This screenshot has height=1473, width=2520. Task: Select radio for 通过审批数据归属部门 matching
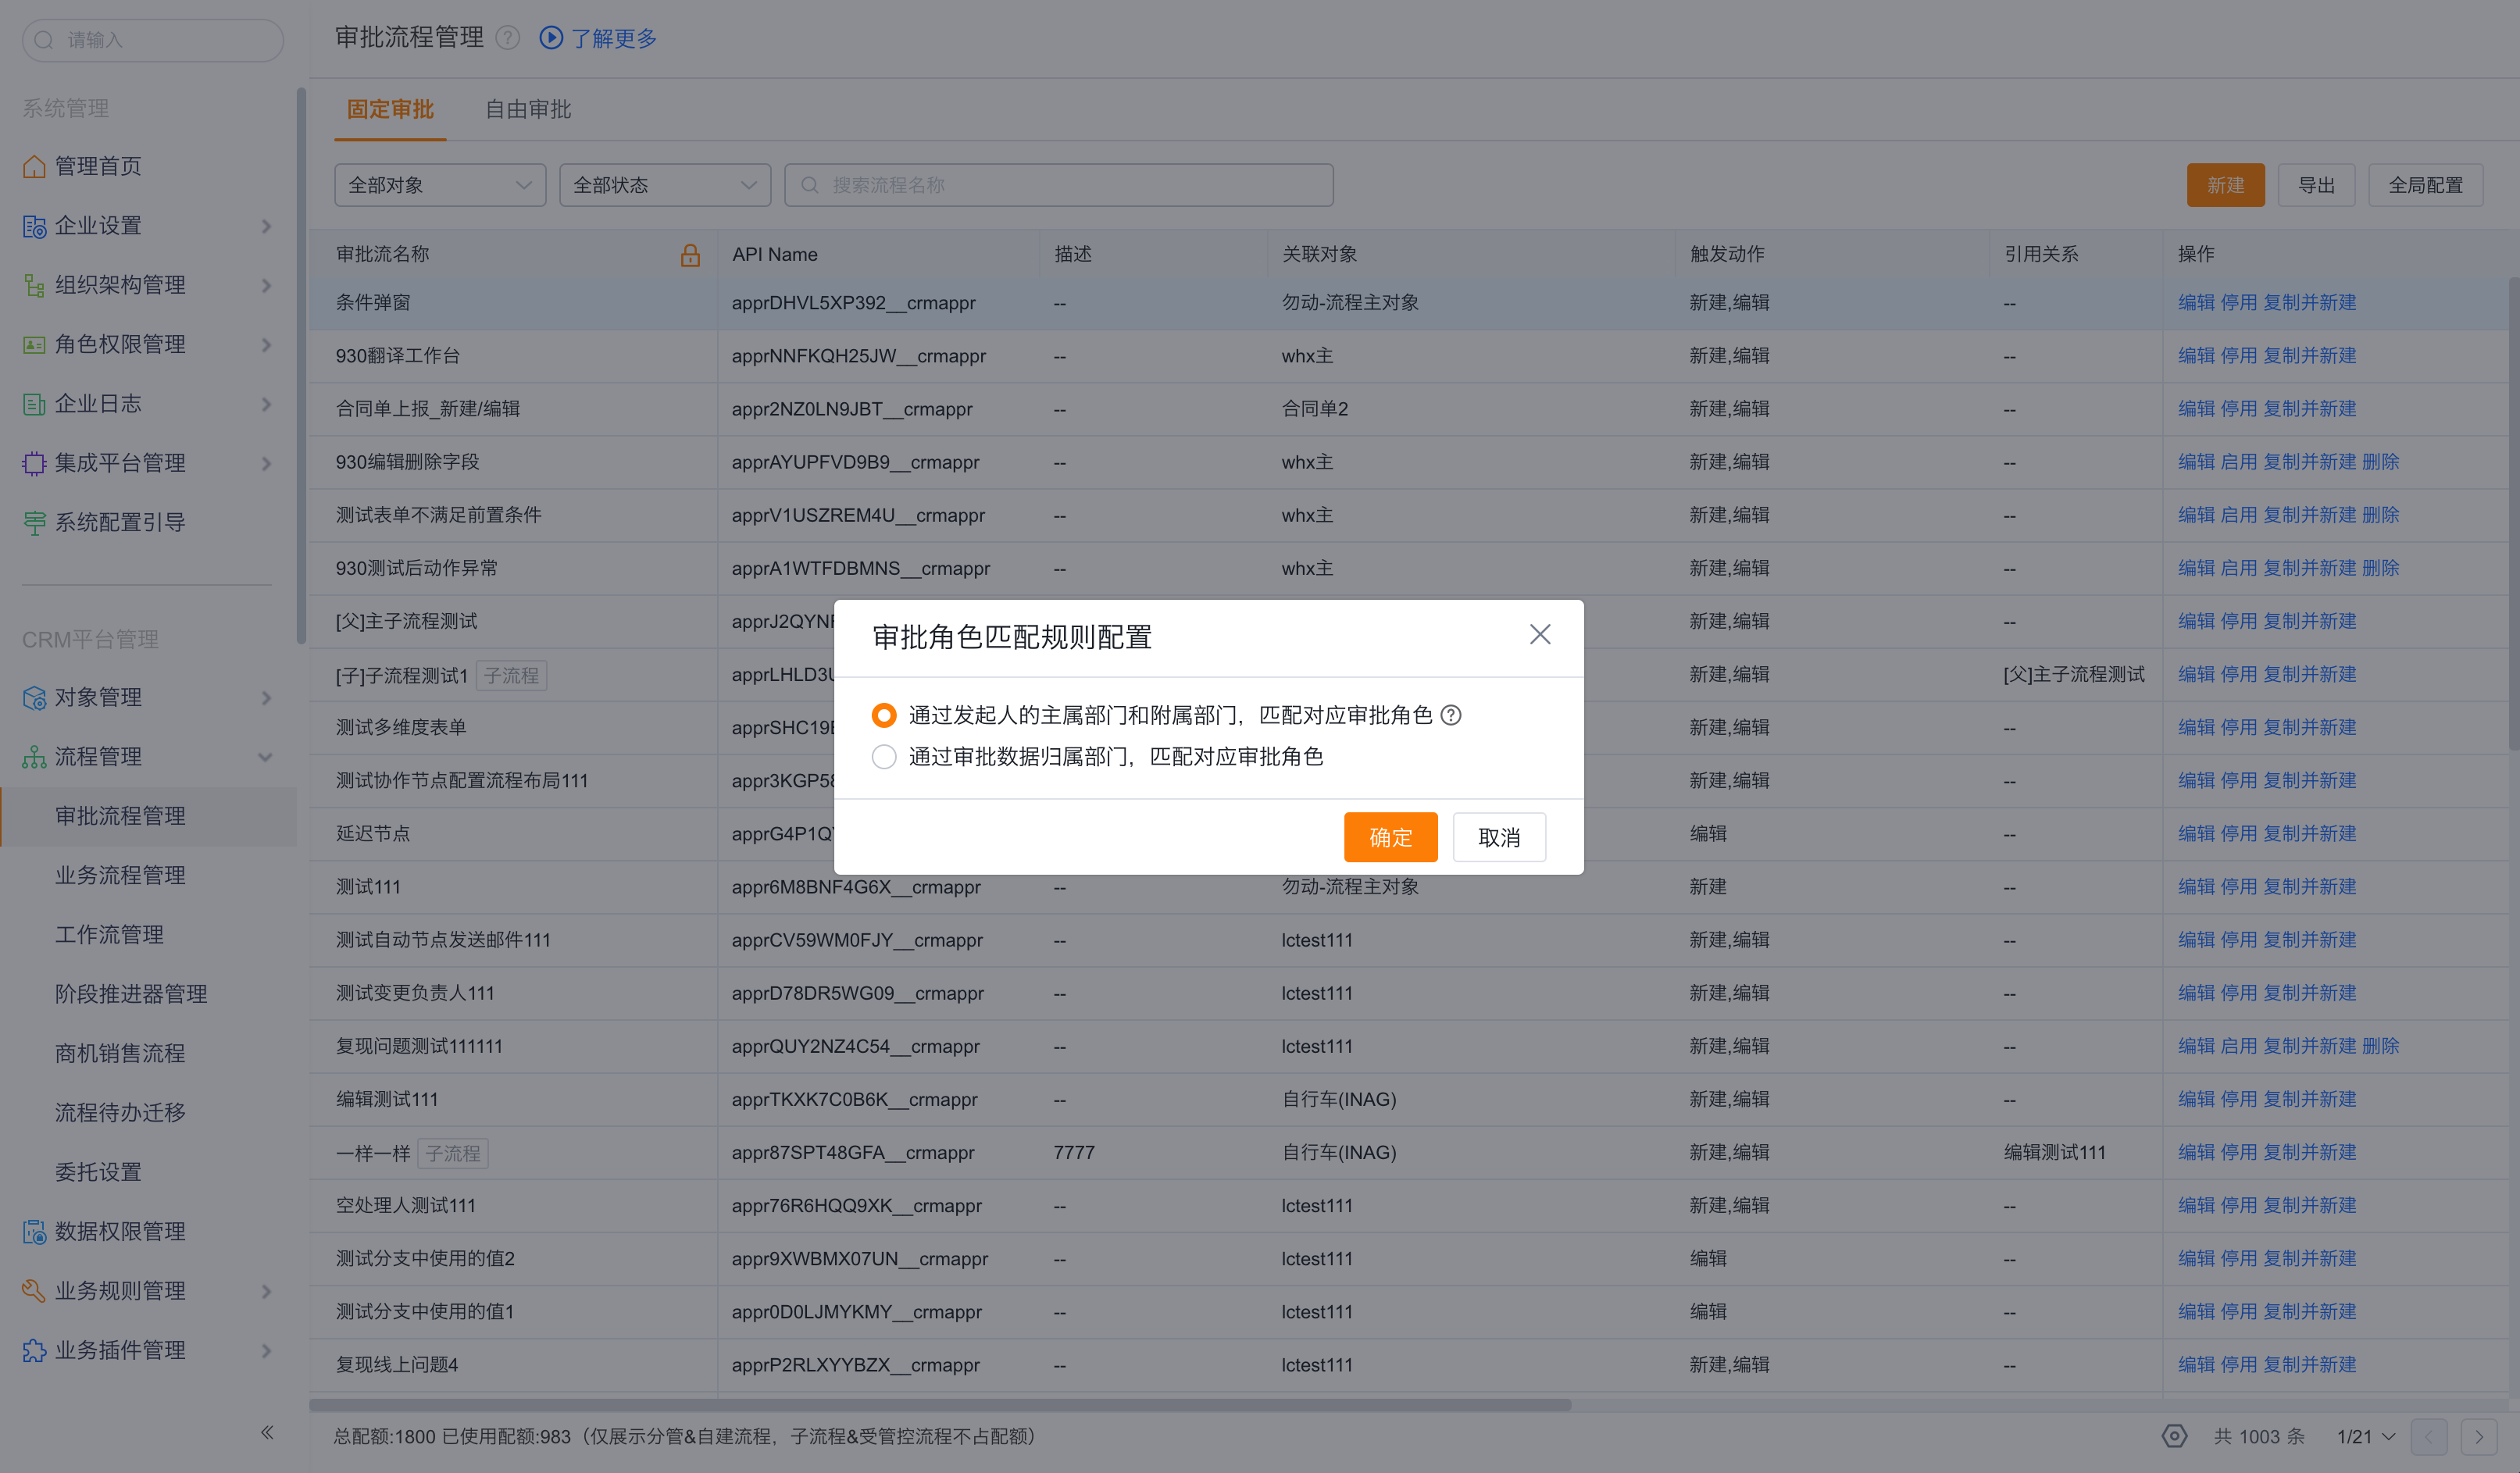pos(884,757)
